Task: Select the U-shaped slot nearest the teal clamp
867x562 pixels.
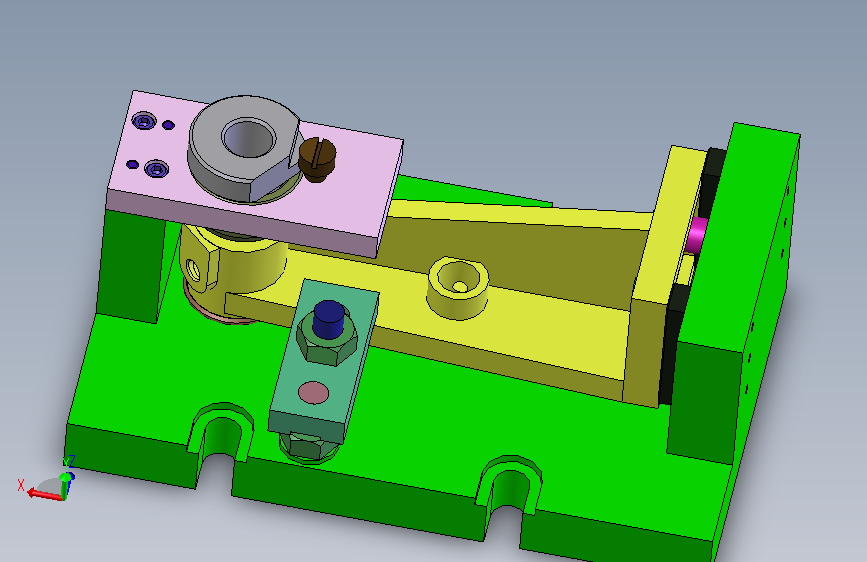Action: pos(219,443)
